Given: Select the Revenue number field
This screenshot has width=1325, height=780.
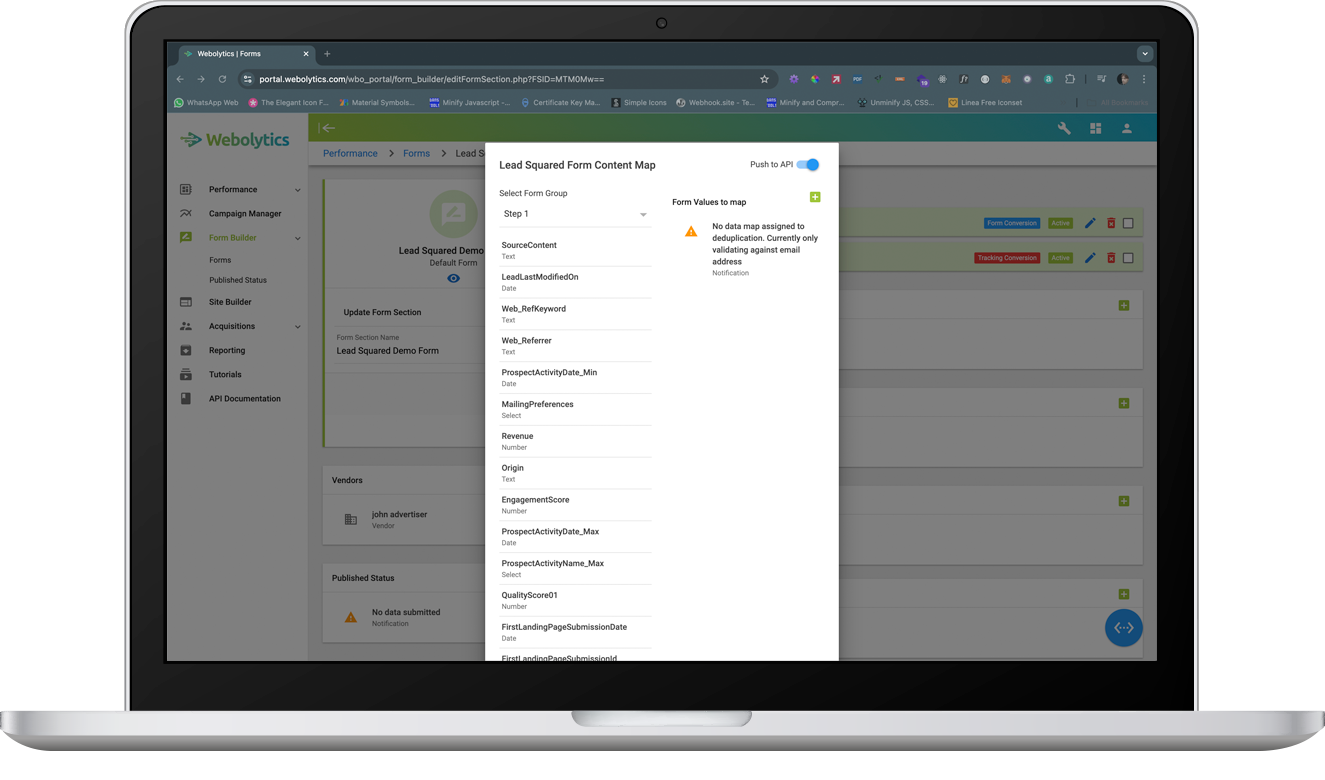Looking at the screenshot, I should pyautogui.click(x=575, y=441).
